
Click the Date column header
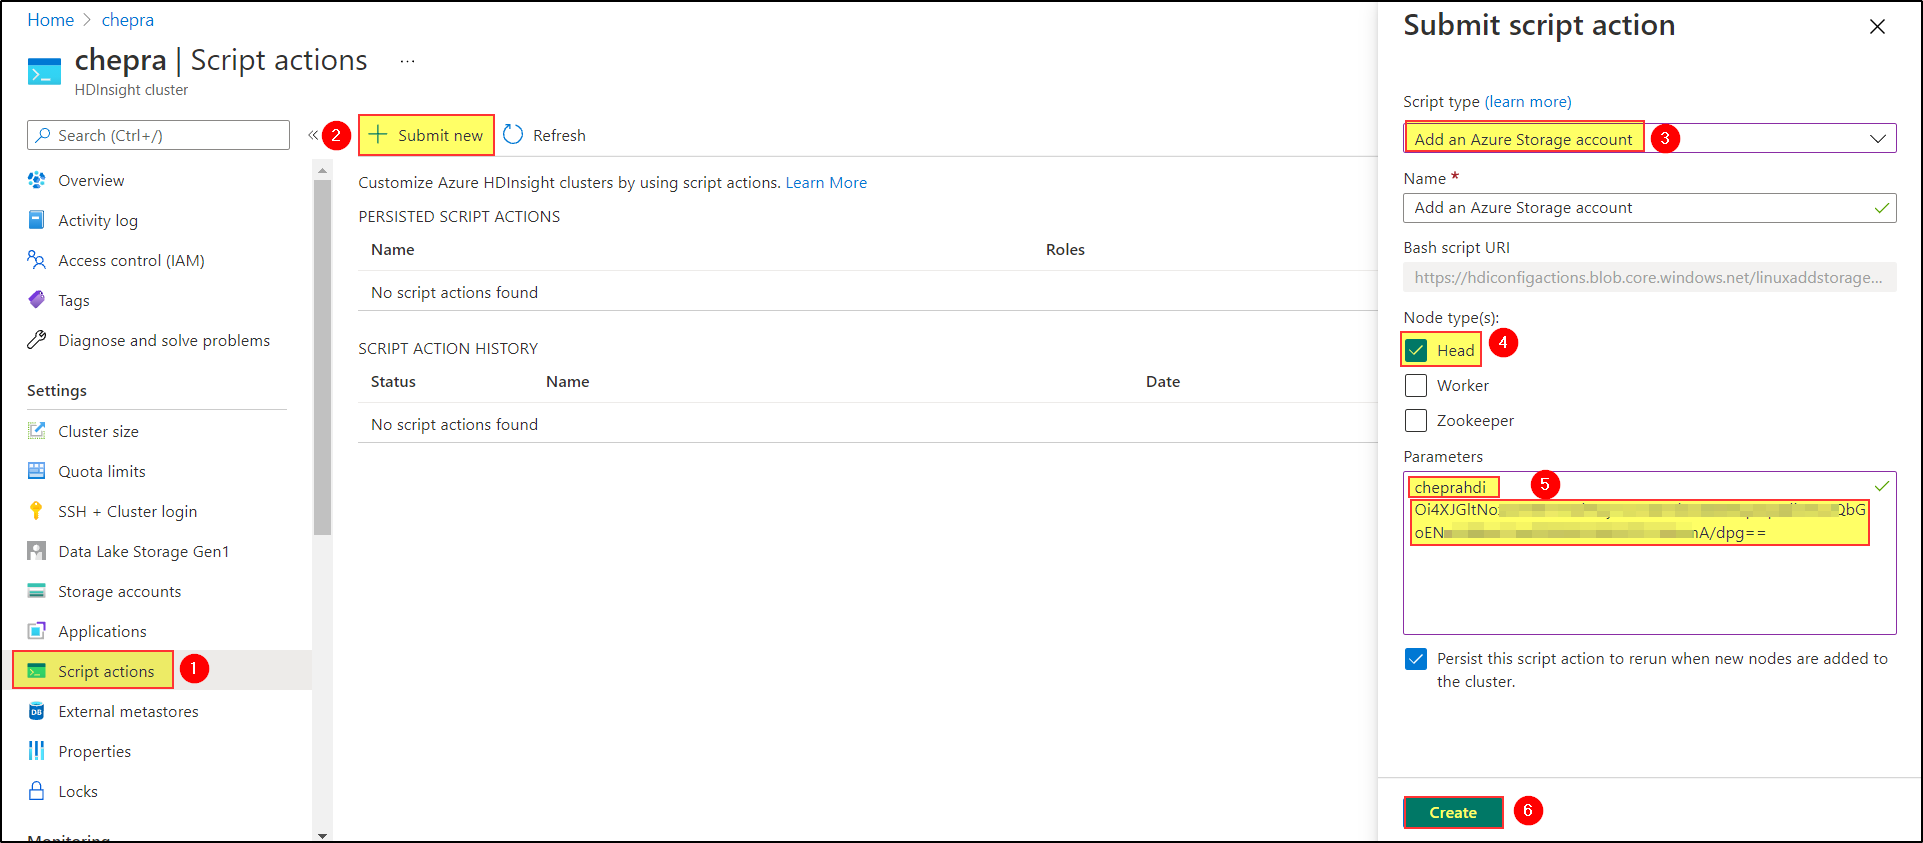pos(1163,381)
